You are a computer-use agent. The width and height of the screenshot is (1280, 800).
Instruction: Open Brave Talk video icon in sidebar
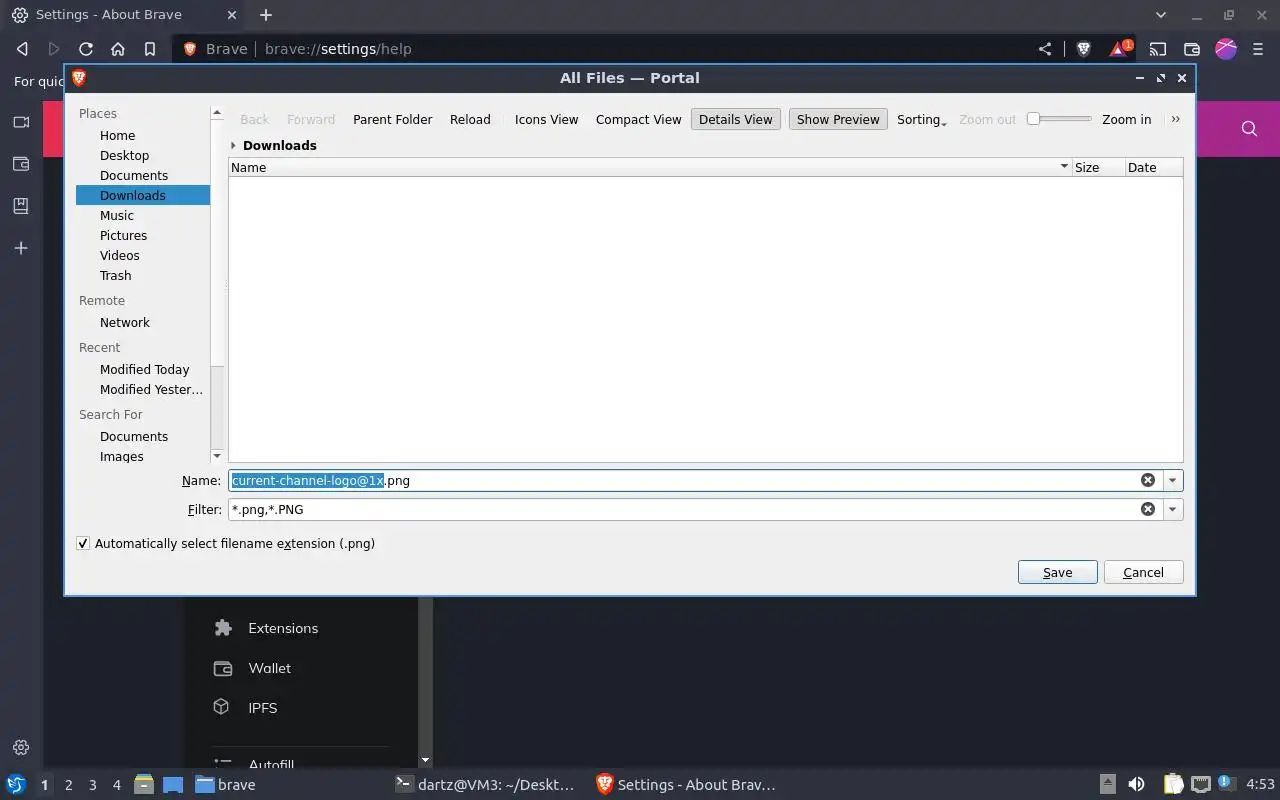coord(21,122)
